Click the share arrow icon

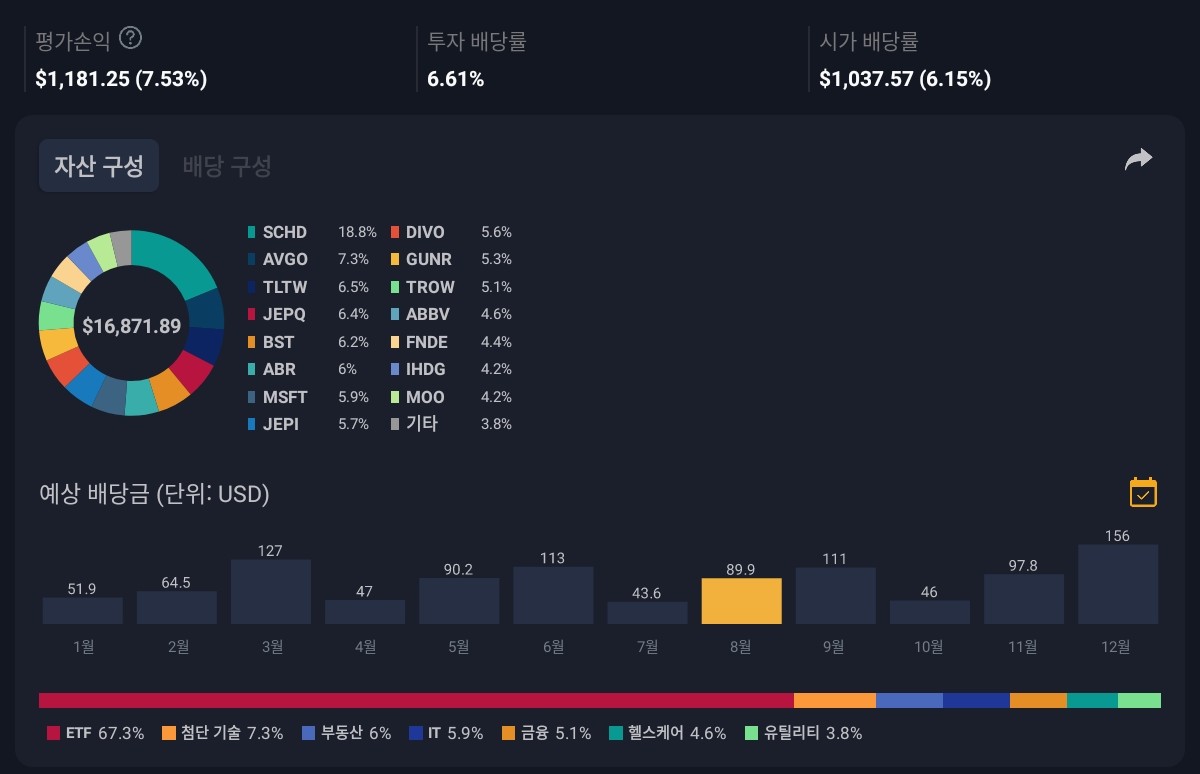[x=1139, y=159]
